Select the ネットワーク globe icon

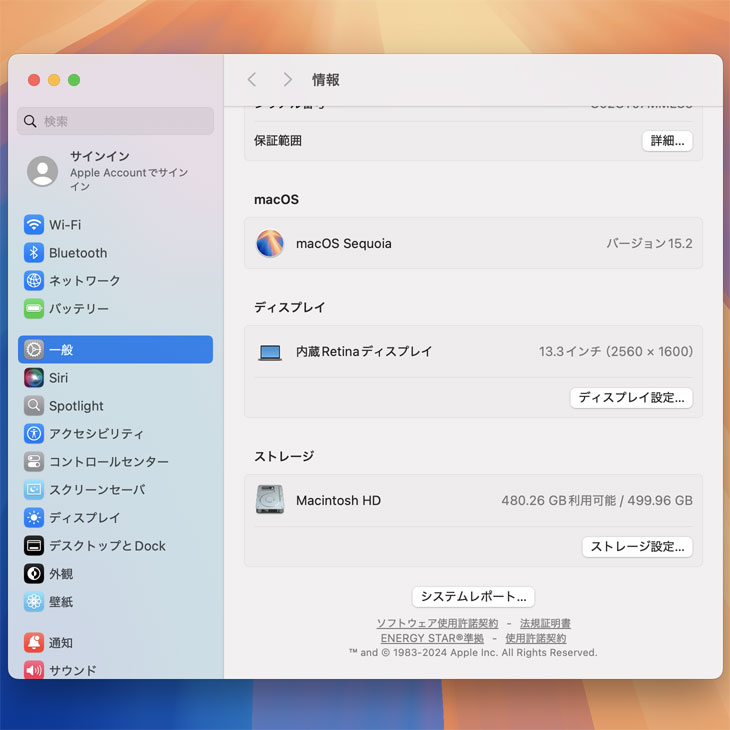[x=34, y=281]
